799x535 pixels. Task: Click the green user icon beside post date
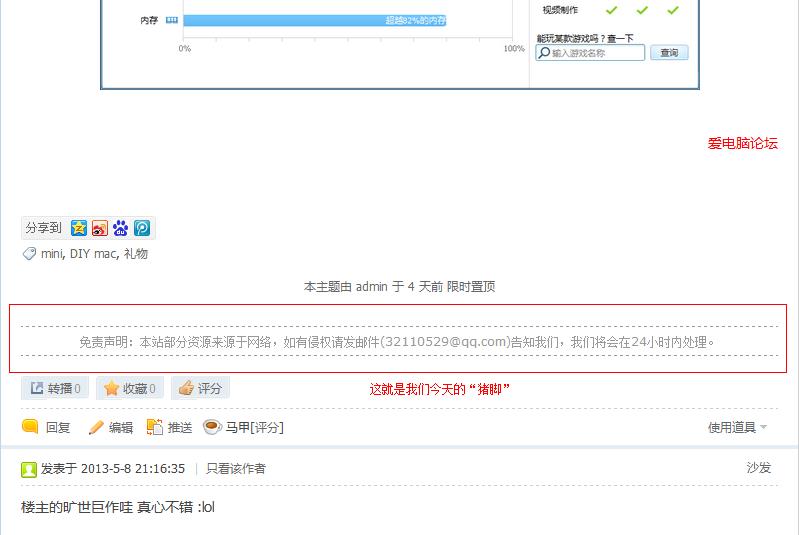point(29,469)
